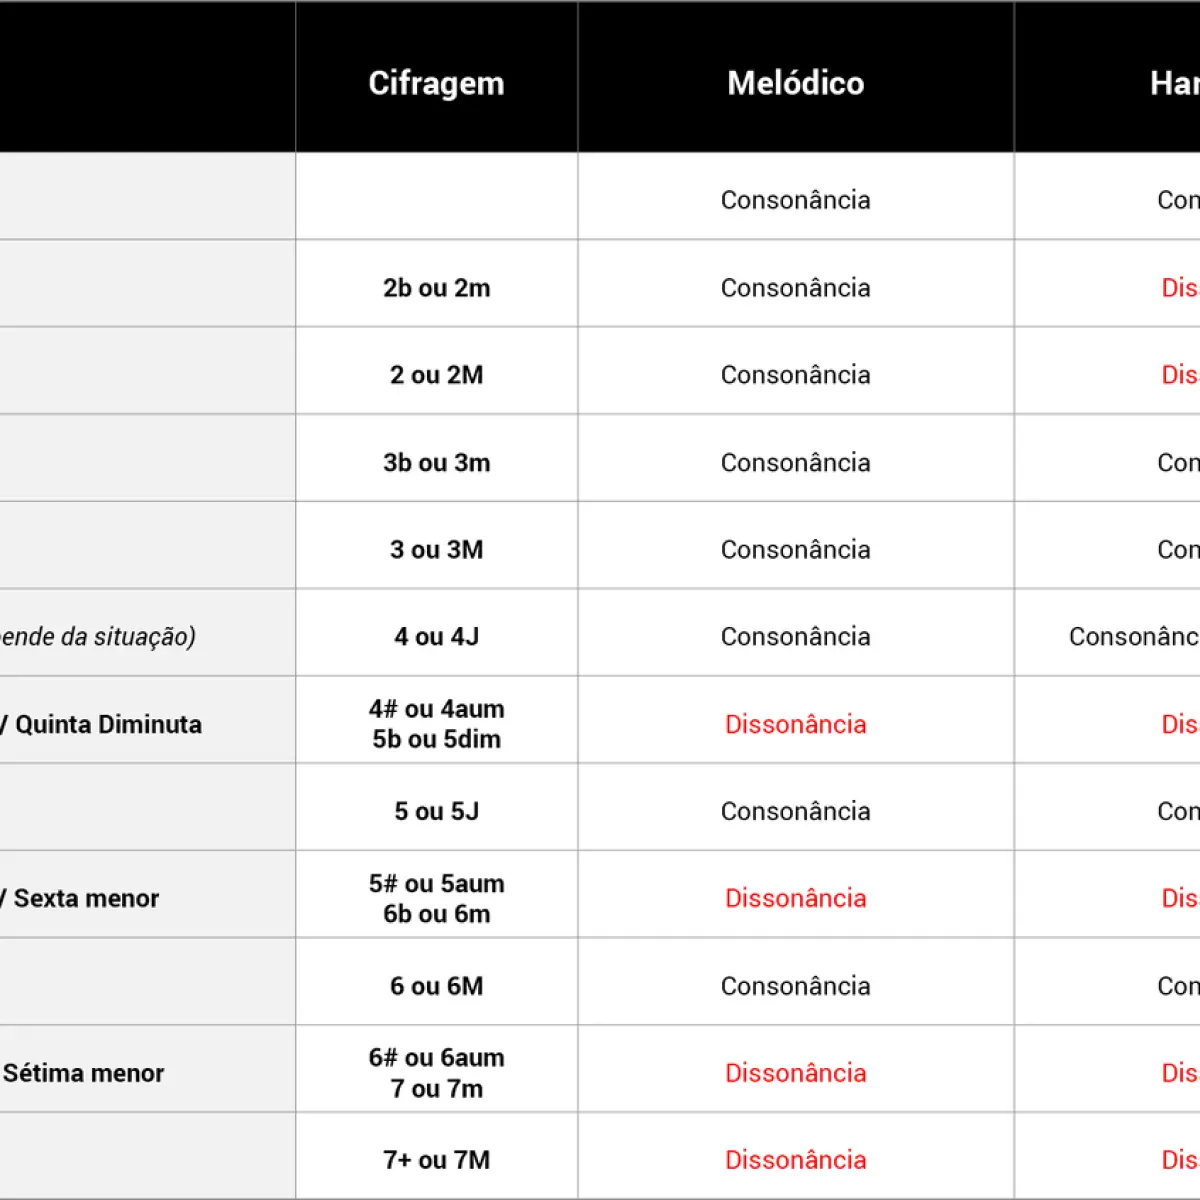Click the 3 ou 3M cifragem cell
The image size is (1200, 1200).
click(436, 550)
